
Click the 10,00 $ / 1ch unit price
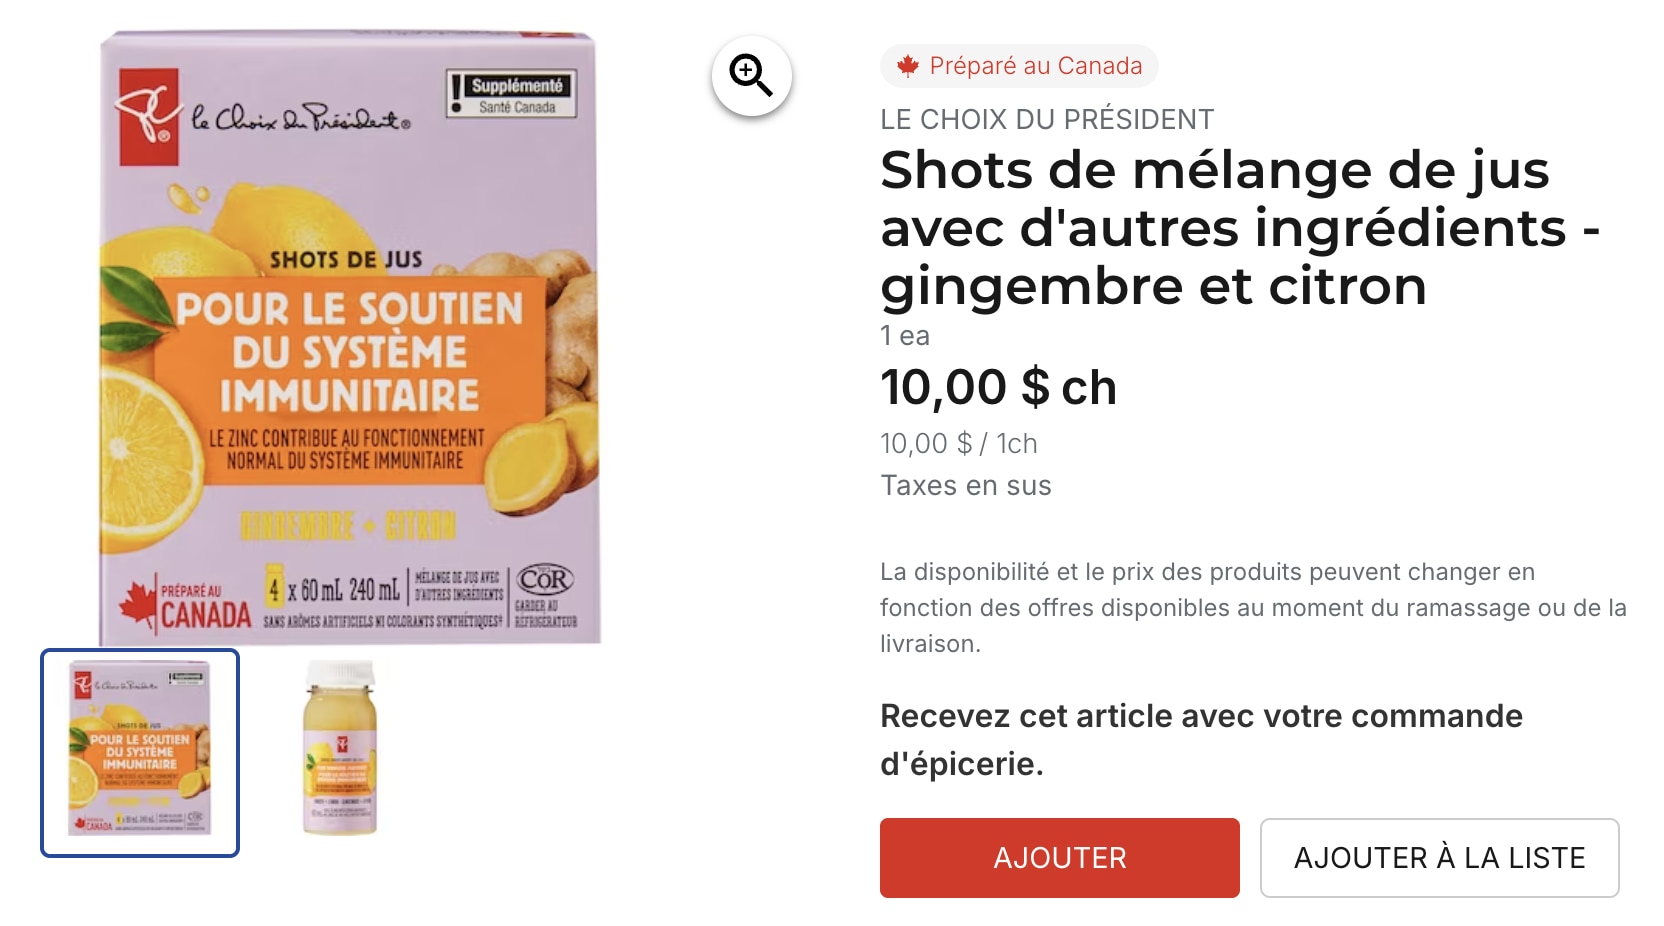(x=959, y=444)
